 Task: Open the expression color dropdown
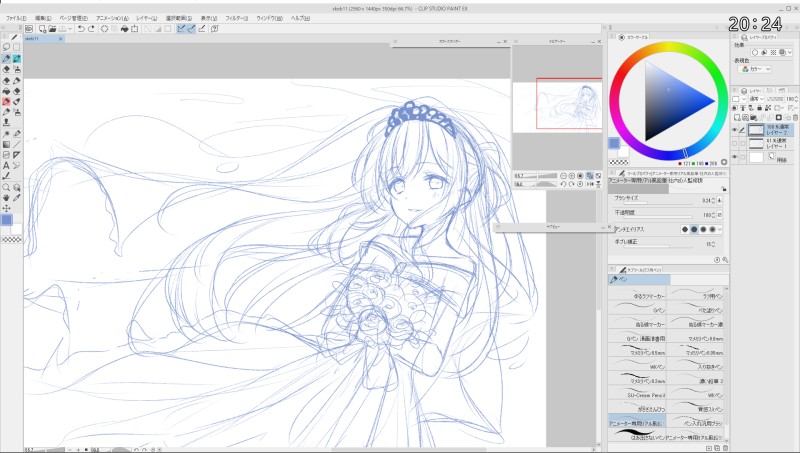(756, 69)
